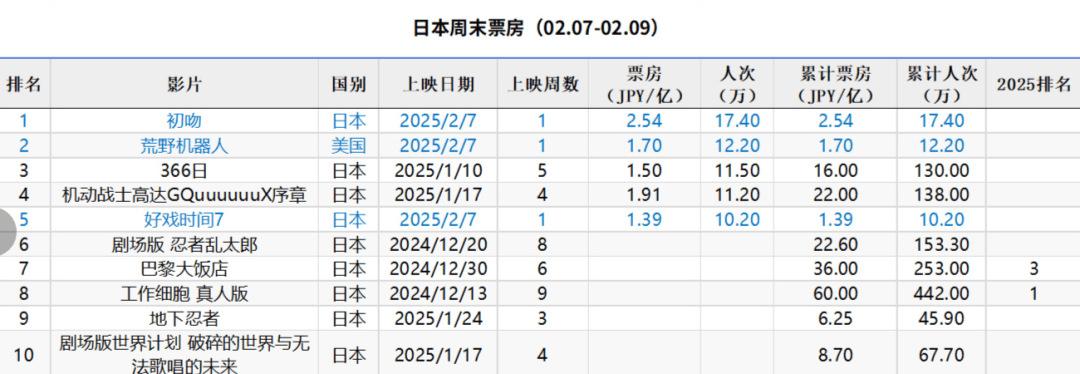The image size is (1080, 374).
Task: Click cumulative box office 6.25 for 地下忍者
Action: pos(836,319)
